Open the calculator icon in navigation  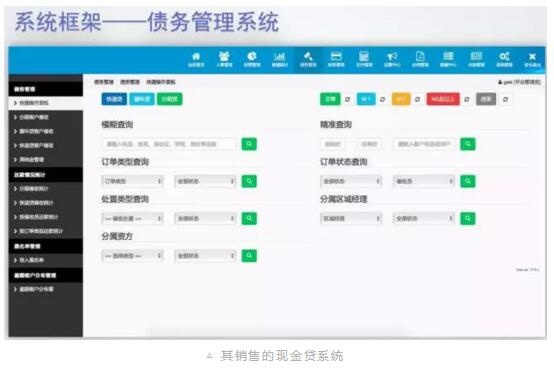pos(364,59)
